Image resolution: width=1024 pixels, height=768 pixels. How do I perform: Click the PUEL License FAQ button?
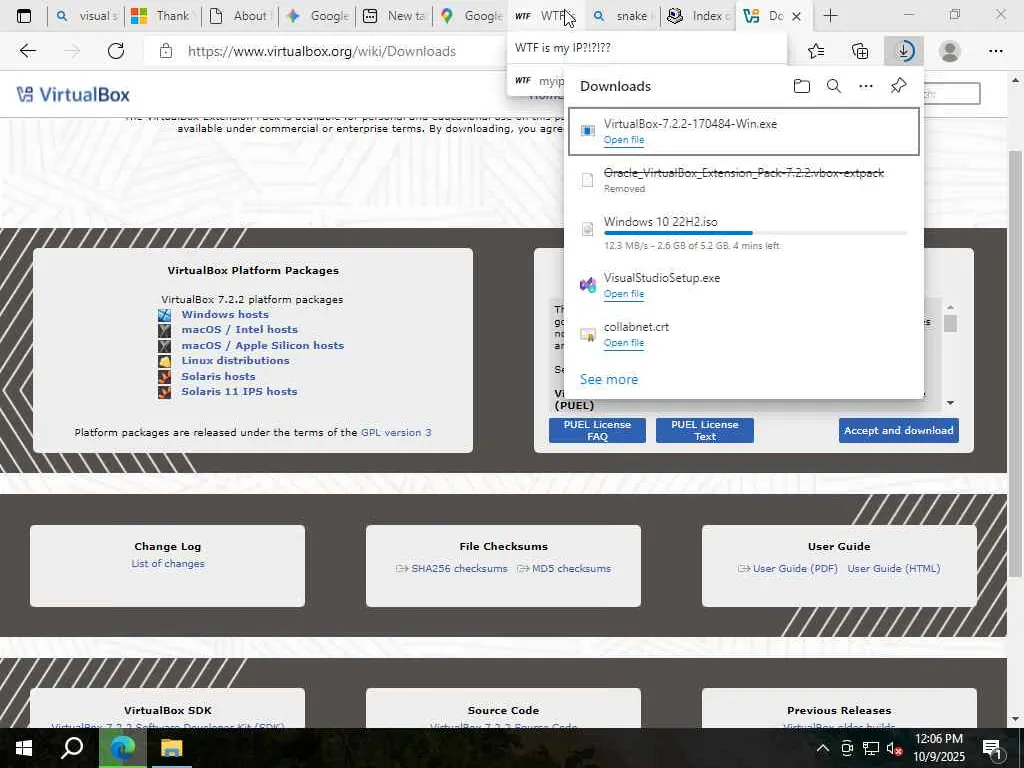pyautogui.click(x=597, y=430)
